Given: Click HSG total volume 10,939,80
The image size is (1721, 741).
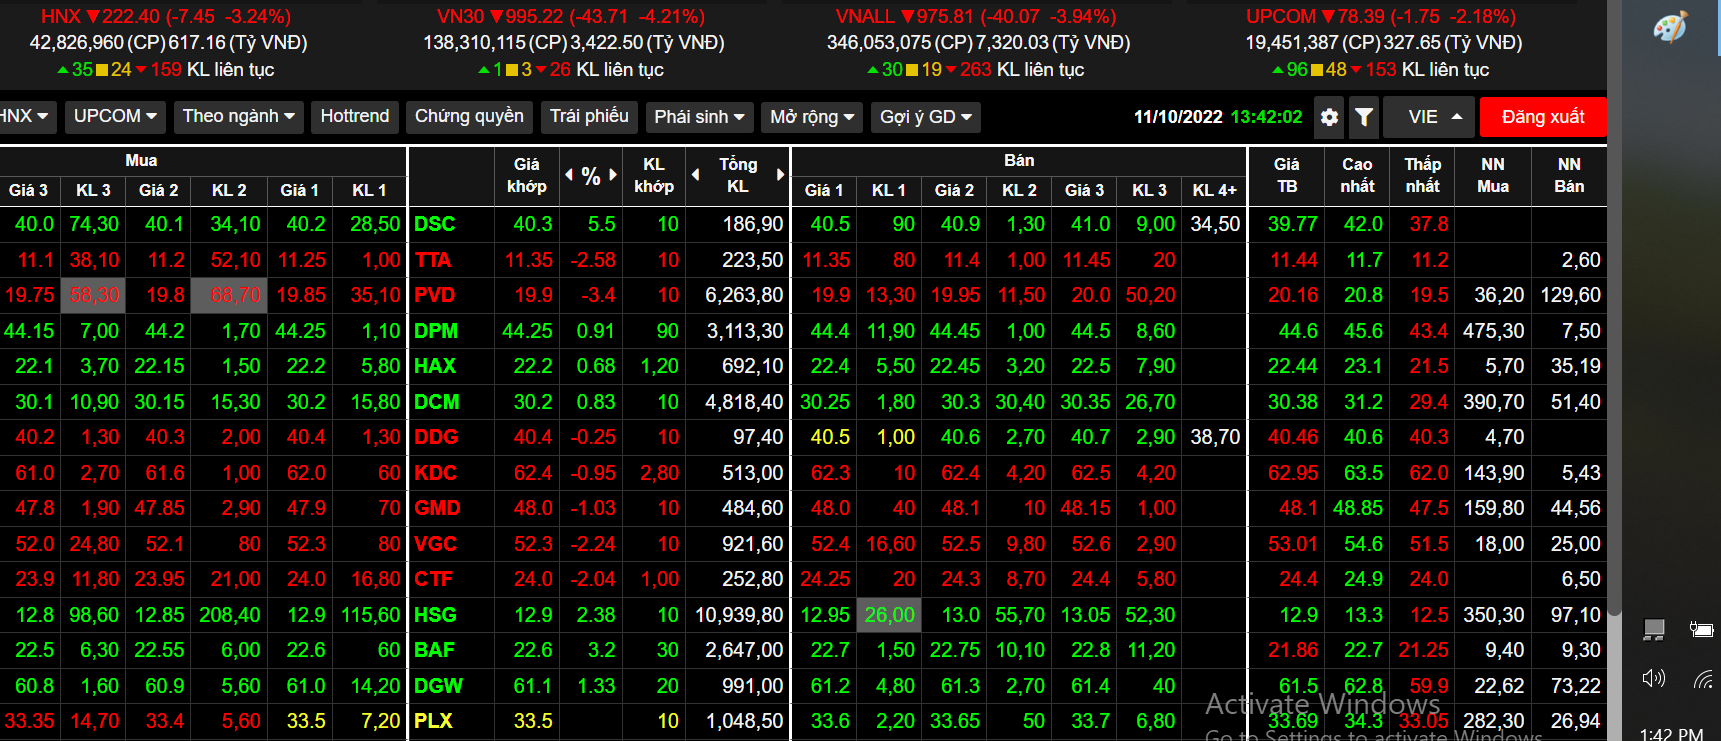Looking at the screenshot, I should pos(739,615).
